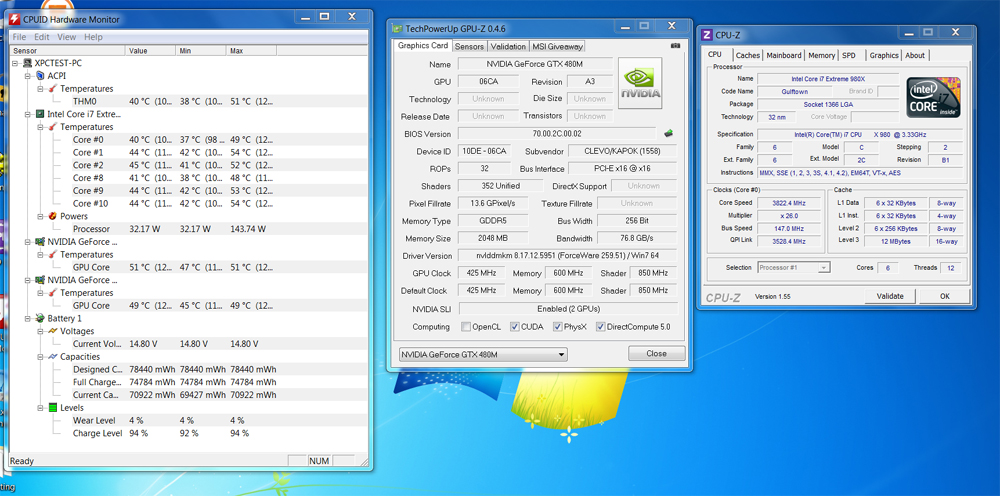Click the Battery 1 icon
This screenshot has height=496, width=1000.
(40, 318)
